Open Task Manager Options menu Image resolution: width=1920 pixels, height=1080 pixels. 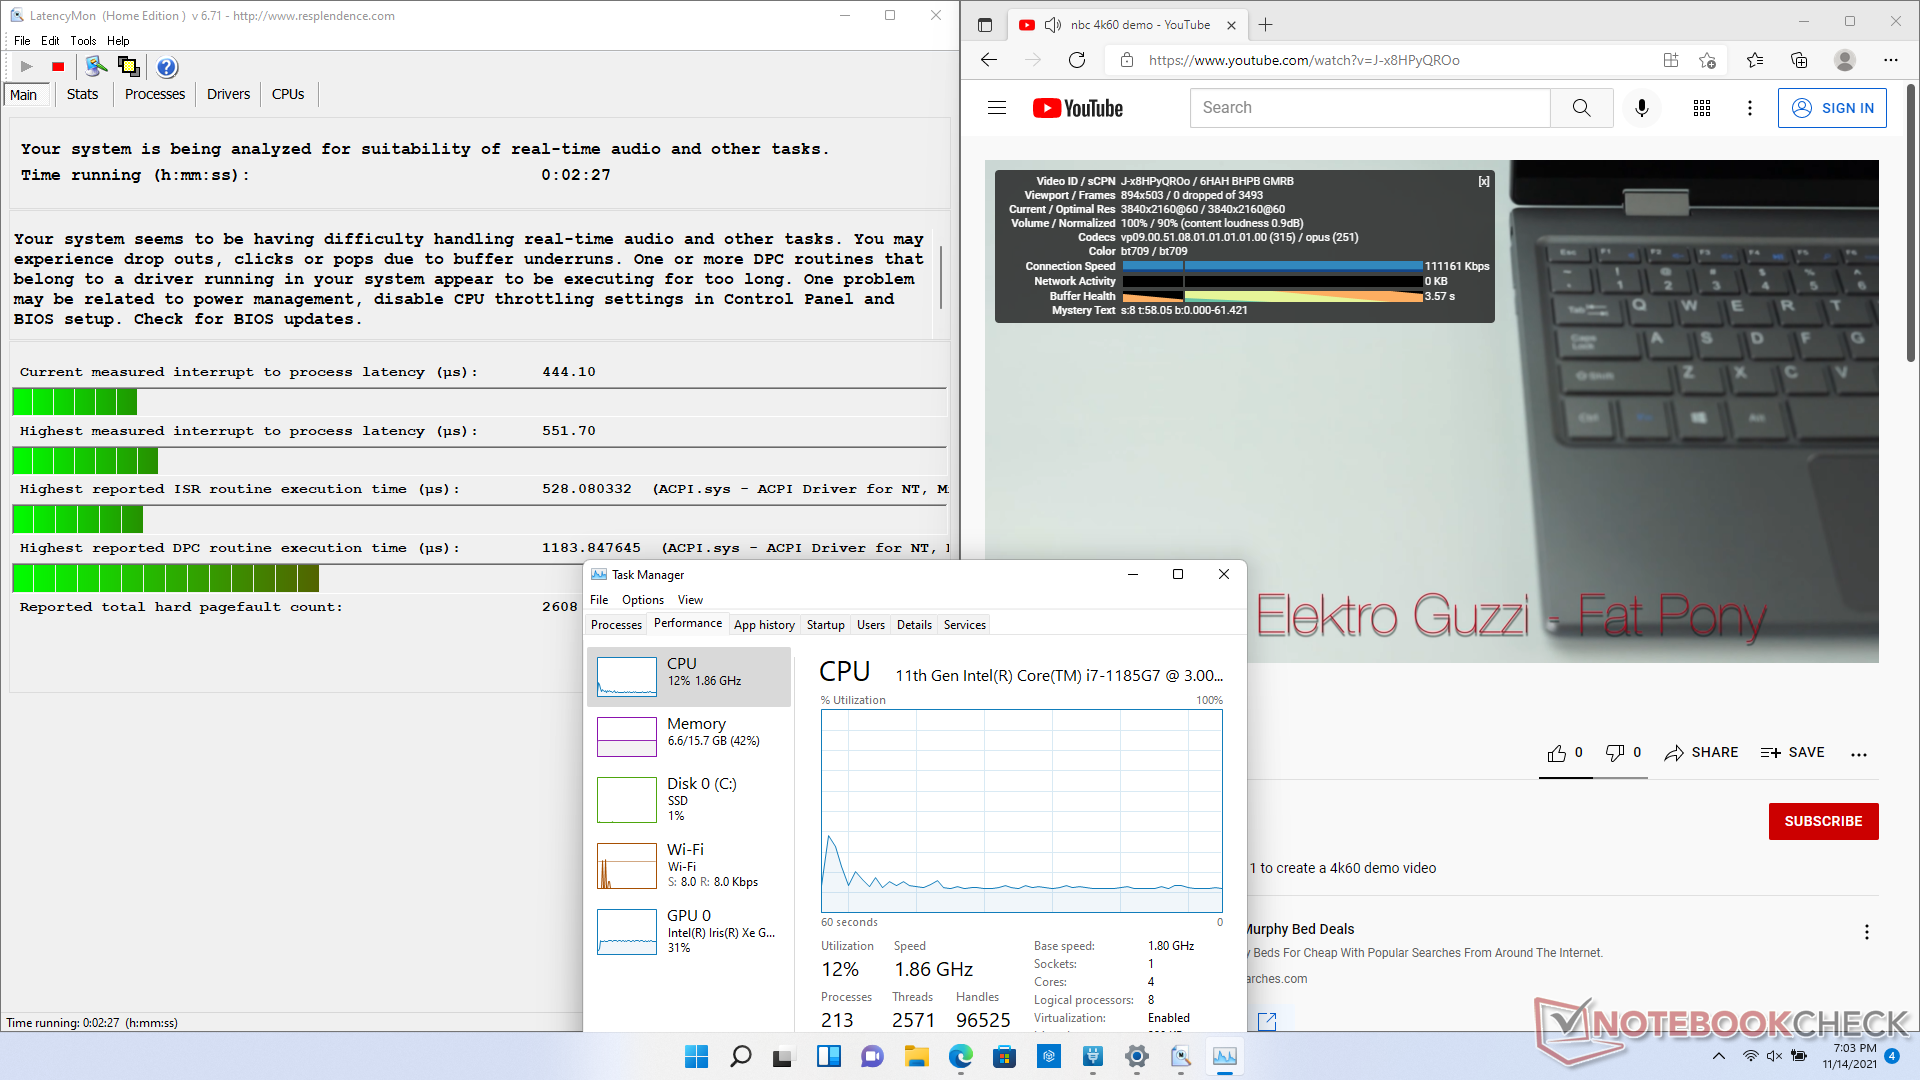pyautogui.click(x=643, y=600)
